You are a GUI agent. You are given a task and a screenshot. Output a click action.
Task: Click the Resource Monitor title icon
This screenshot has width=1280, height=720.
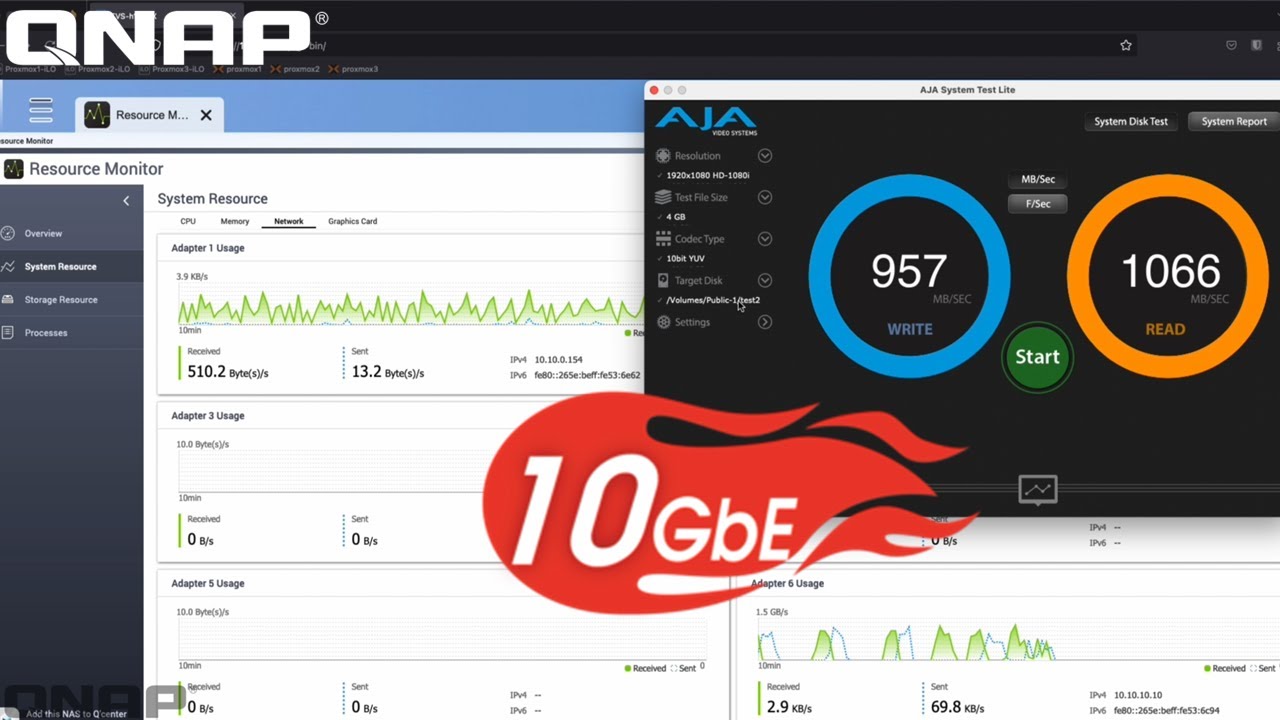[14, 169]
